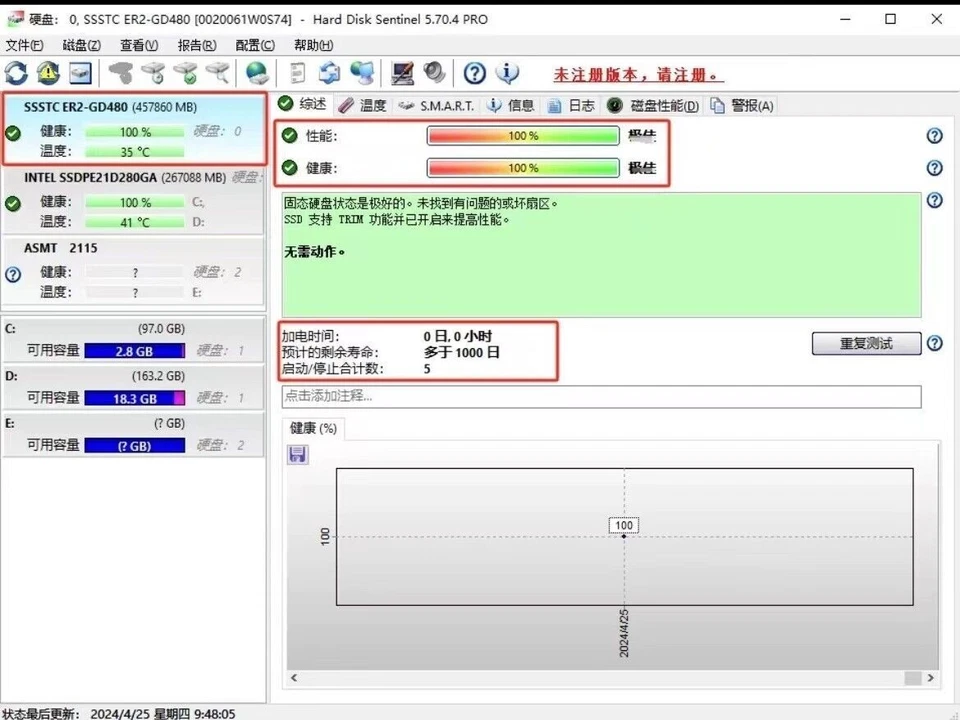This screenshot has height=720, width=960.
Task: Switch to the 磁盘性能(D) tab
Action: pyautogui.click(x=653, y=105)
